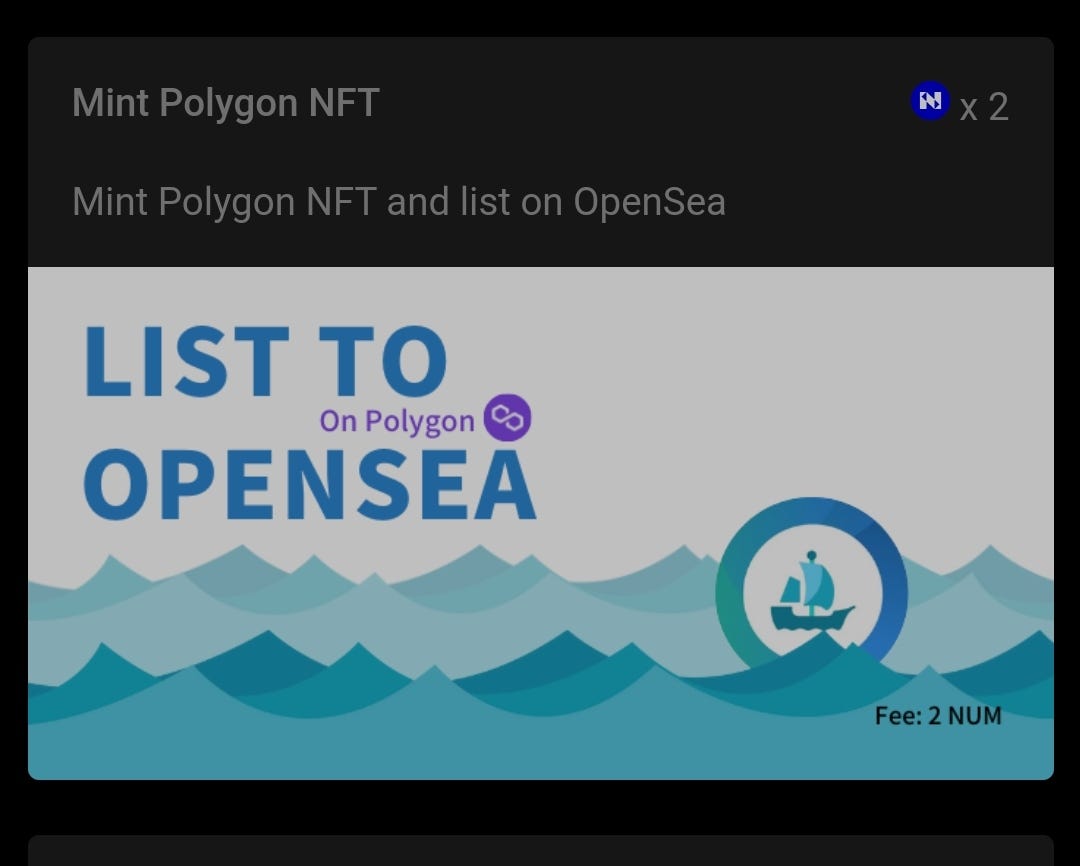
Task: Open the List to OpenSea banner image
Action: coord(541,523)
